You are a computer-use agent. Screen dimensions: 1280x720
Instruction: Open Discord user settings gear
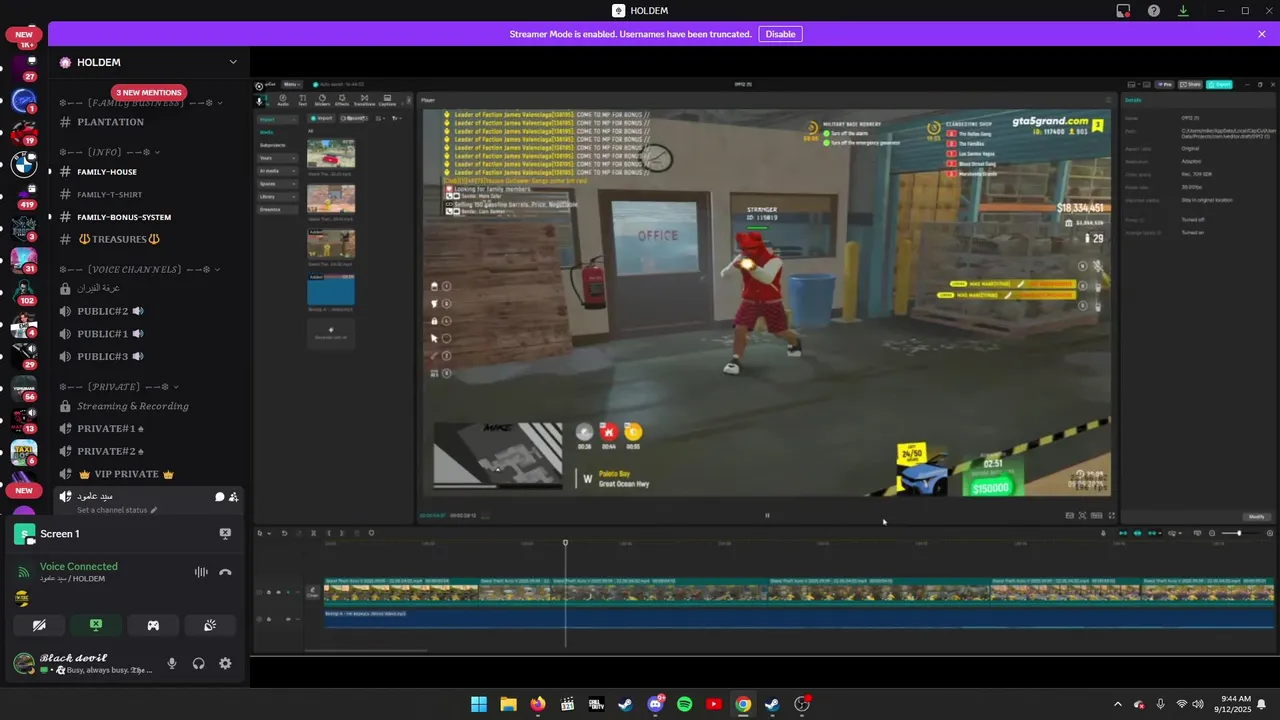(x=225, y=663)
